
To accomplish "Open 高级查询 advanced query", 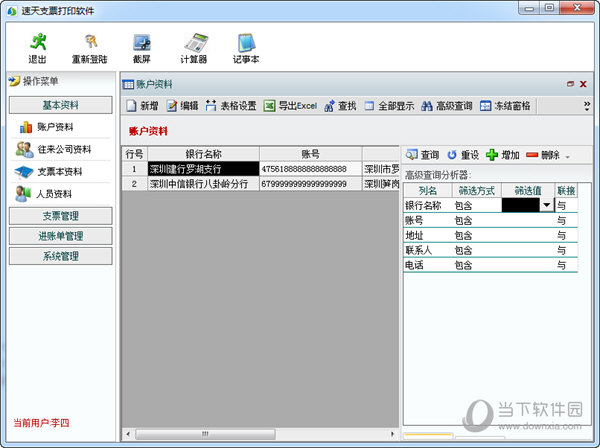I will (x=447, y=106).
